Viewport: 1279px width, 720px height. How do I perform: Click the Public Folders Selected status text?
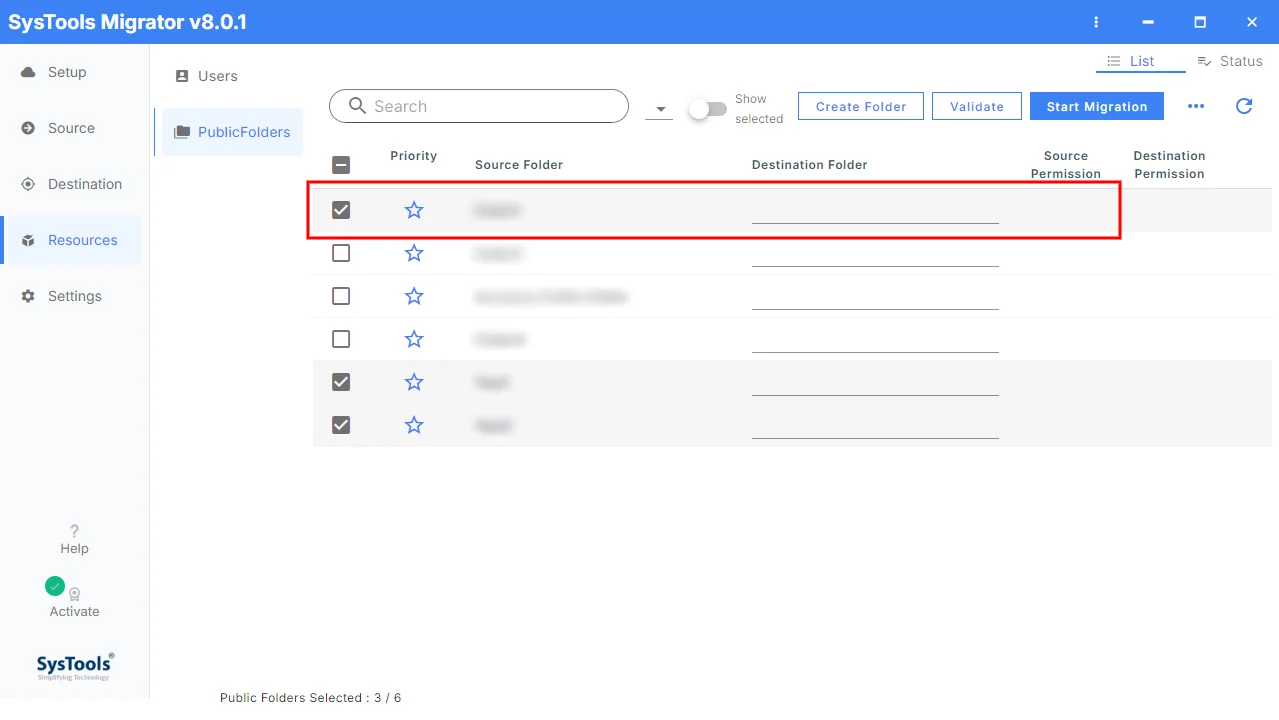(x=310, y=698)
